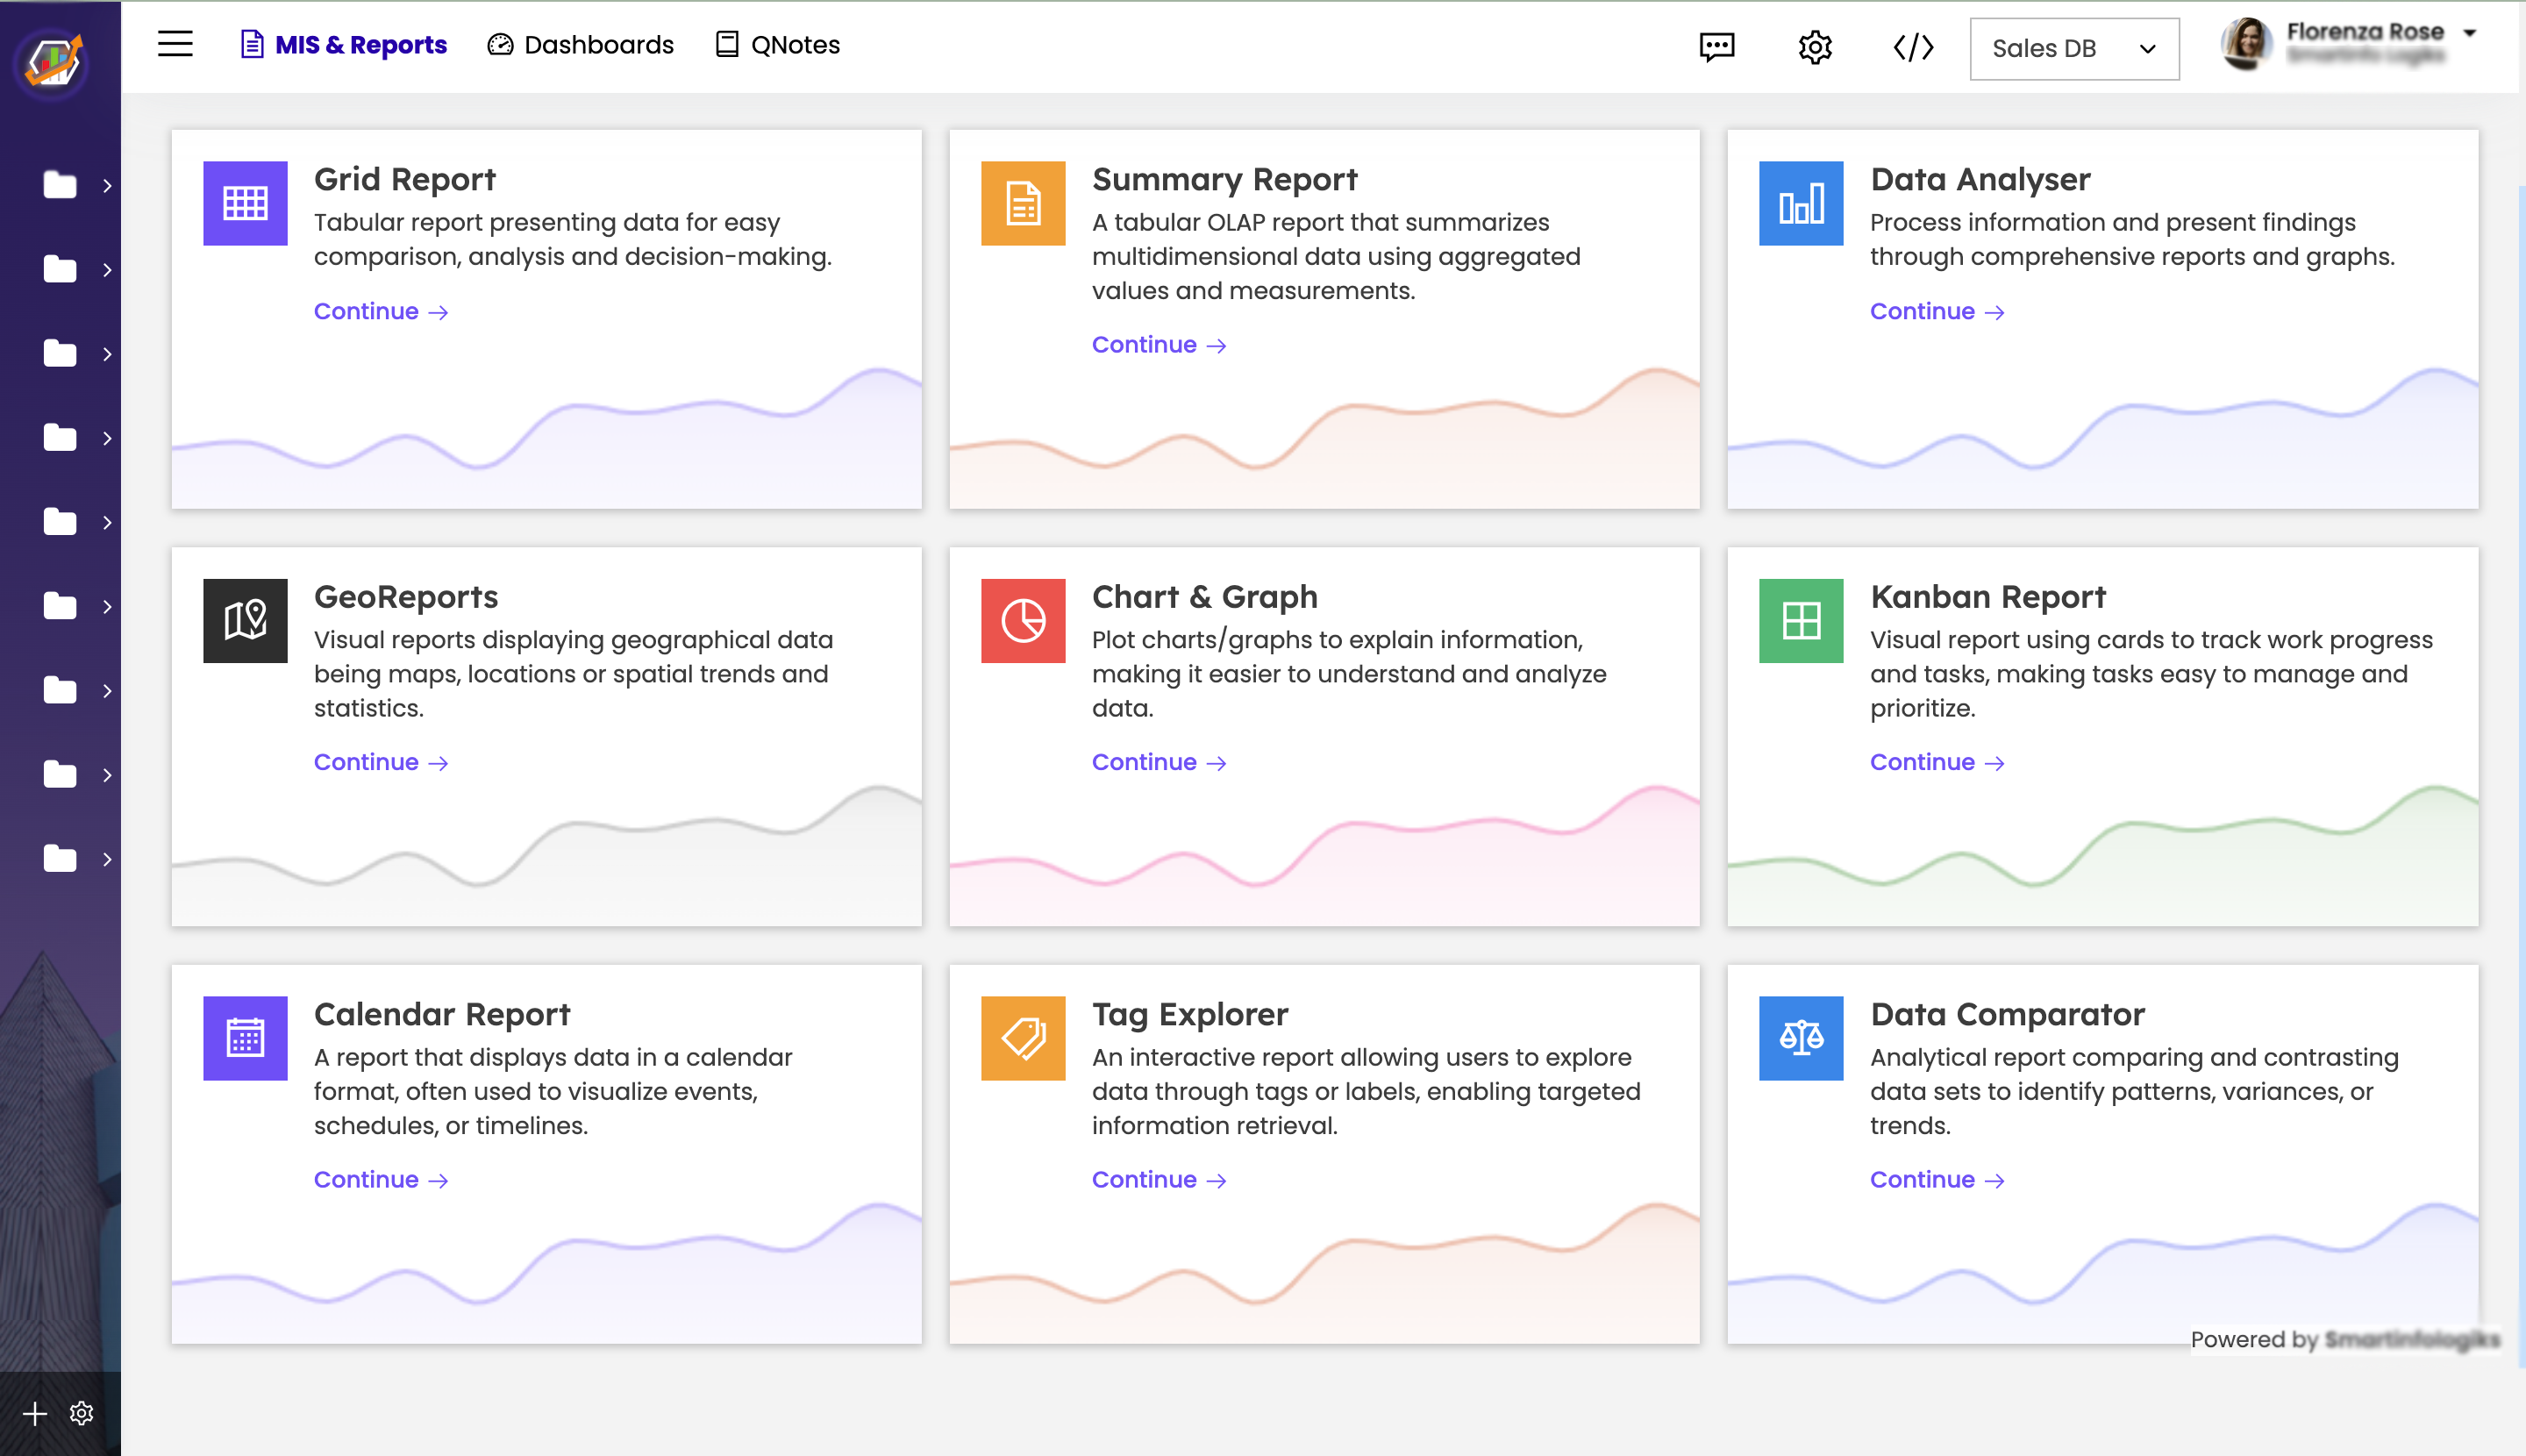Image resolution: width=2526 pixels, height=1456 pixels.
Task: Open the Sales DB dropdown
Action: point(2074,48)
